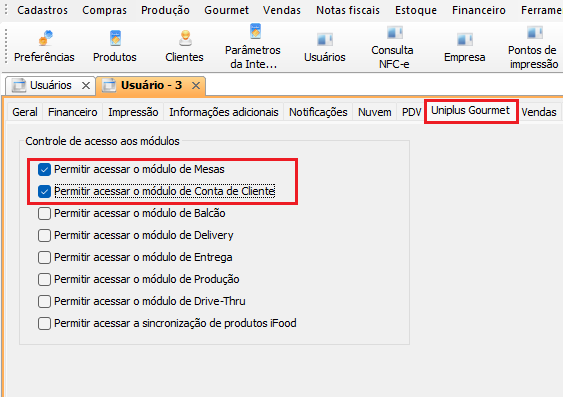
Task: Open the Consulta NFC-e toolbar icon
Action: [394, 47]
